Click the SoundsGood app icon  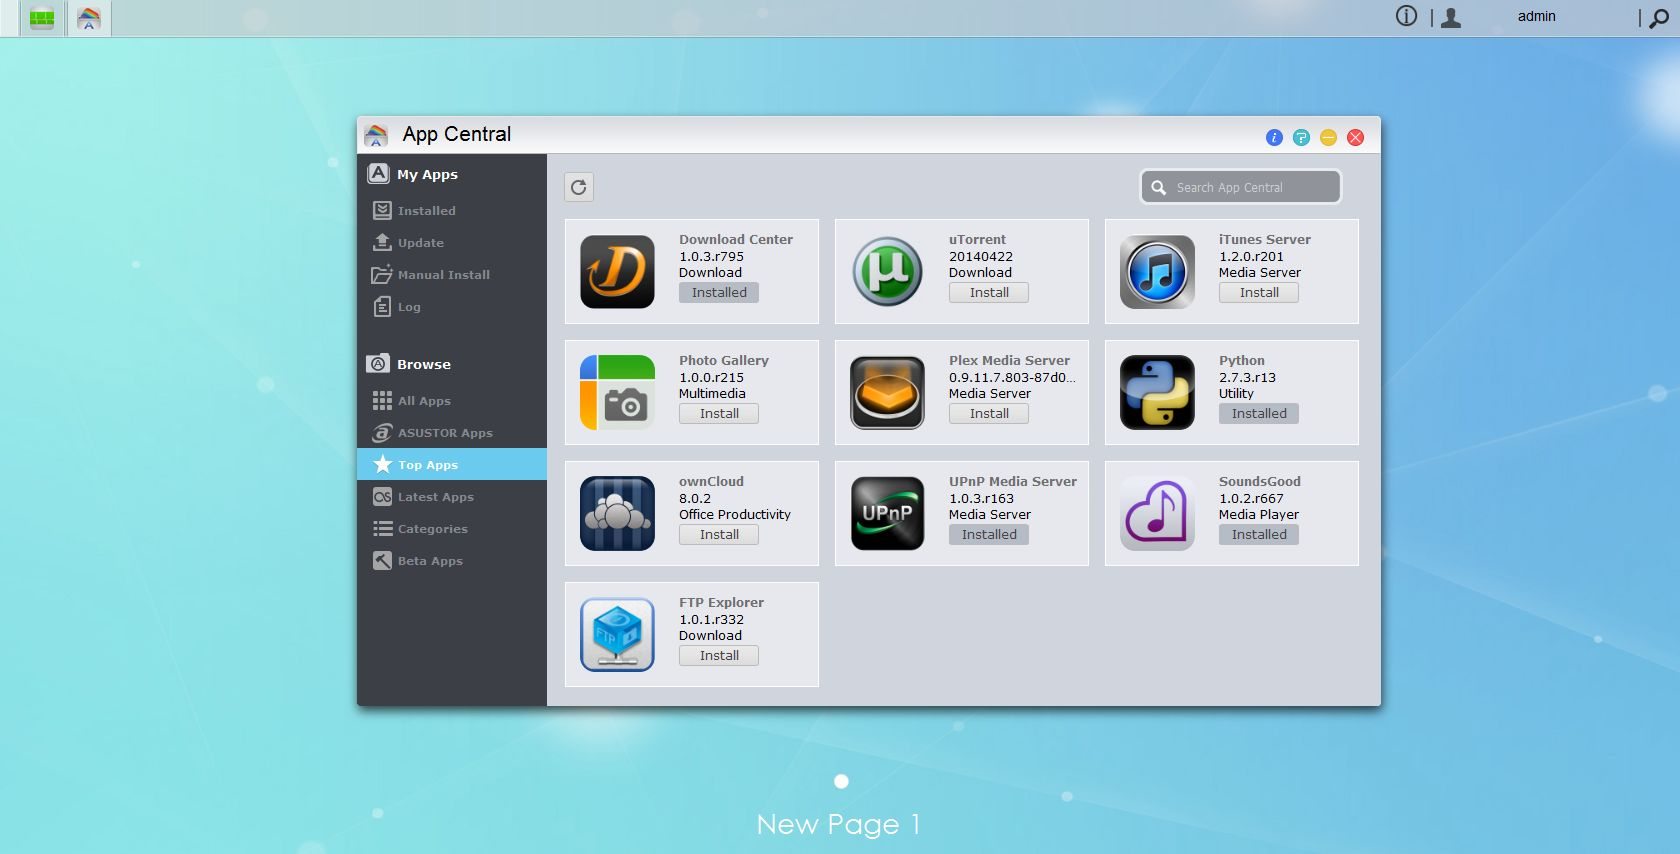click(x=1157, y=514)
